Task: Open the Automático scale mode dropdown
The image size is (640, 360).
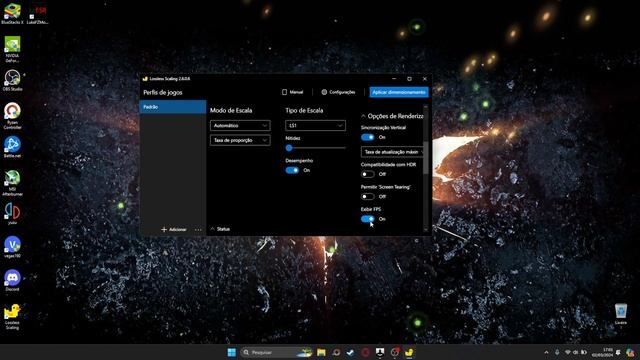Action: [x=240, y=126]
